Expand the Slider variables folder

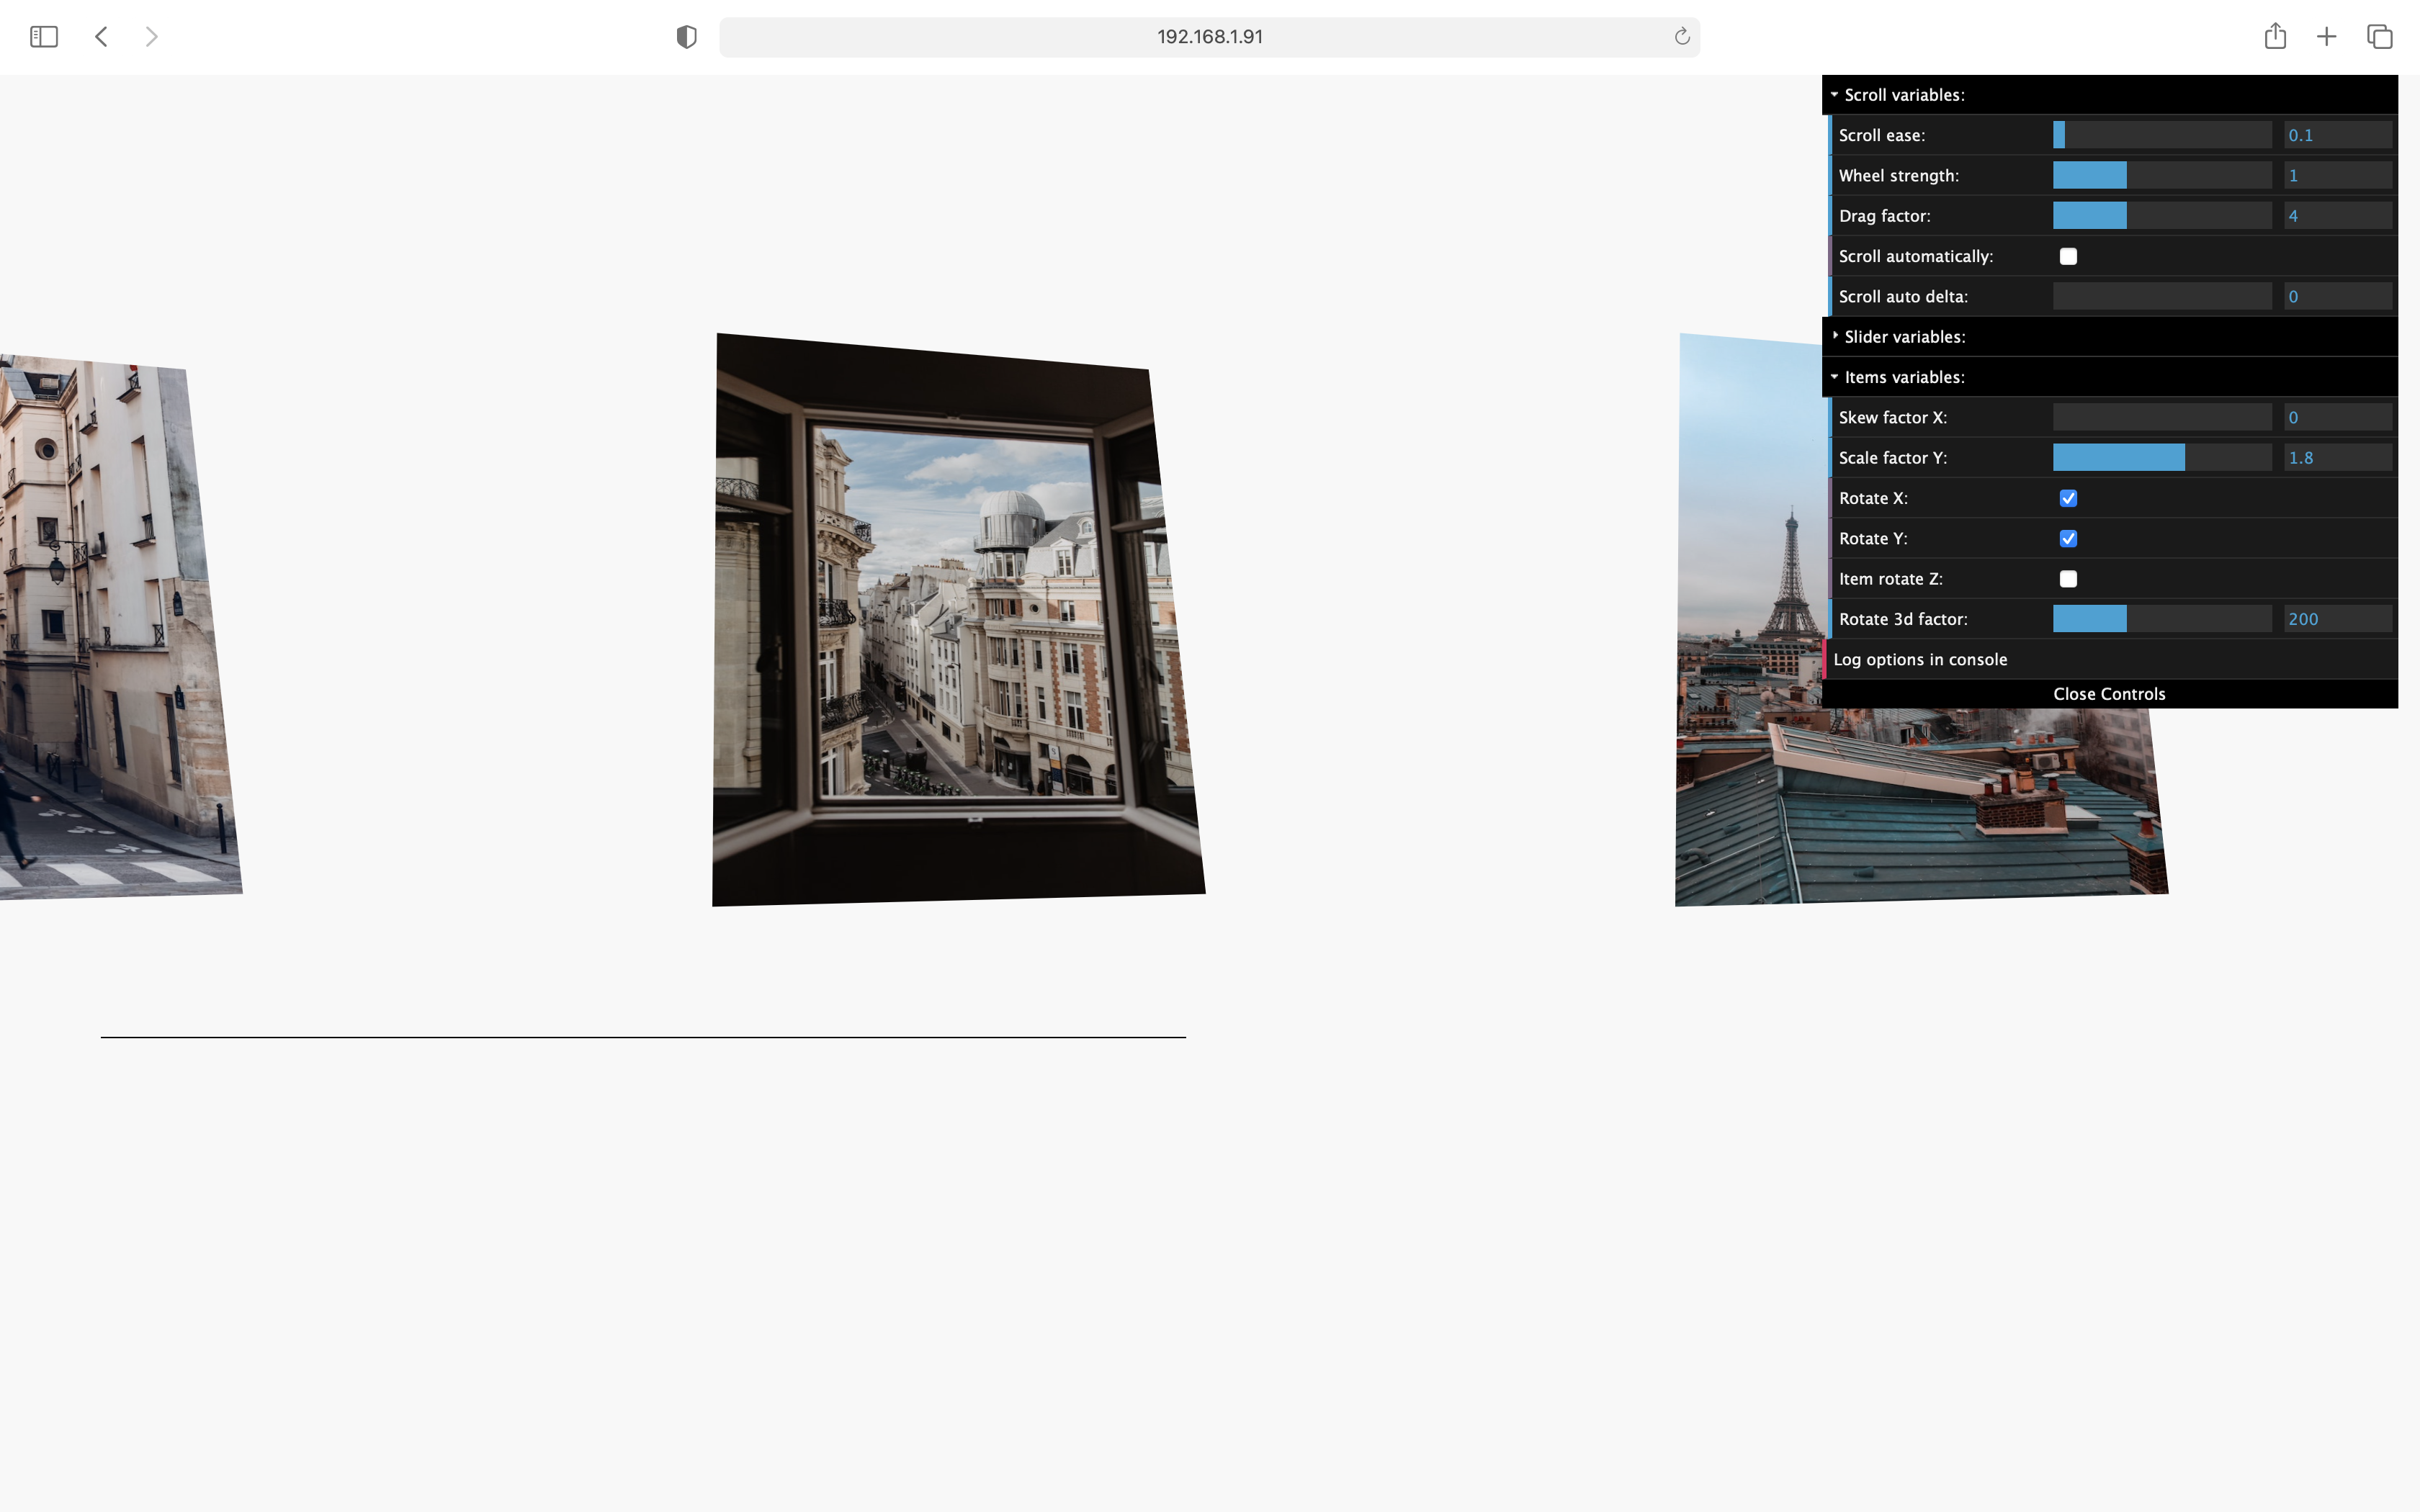pos(1904,337)
